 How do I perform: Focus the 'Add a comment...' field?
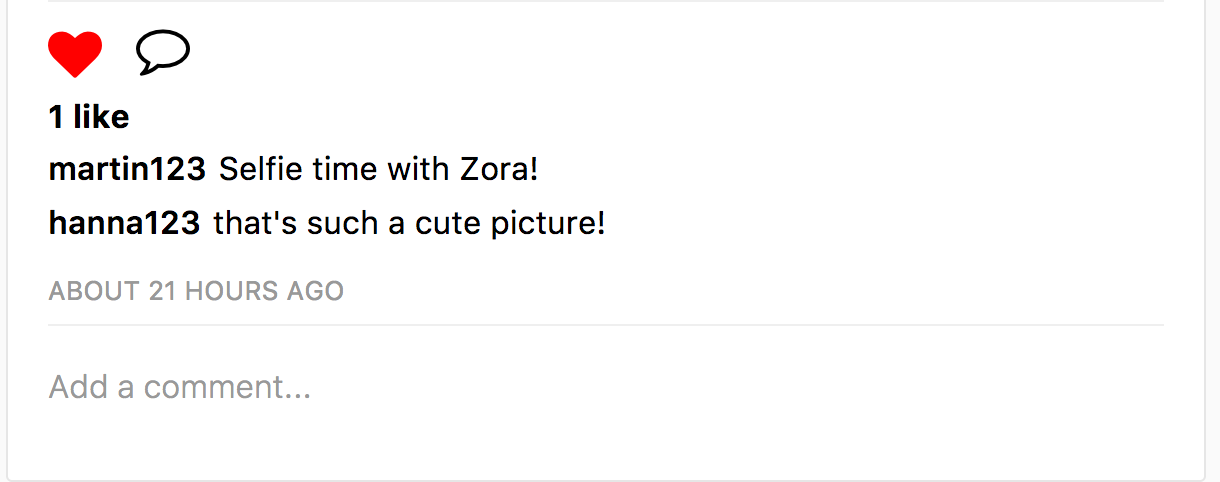(x=606, y=387)
